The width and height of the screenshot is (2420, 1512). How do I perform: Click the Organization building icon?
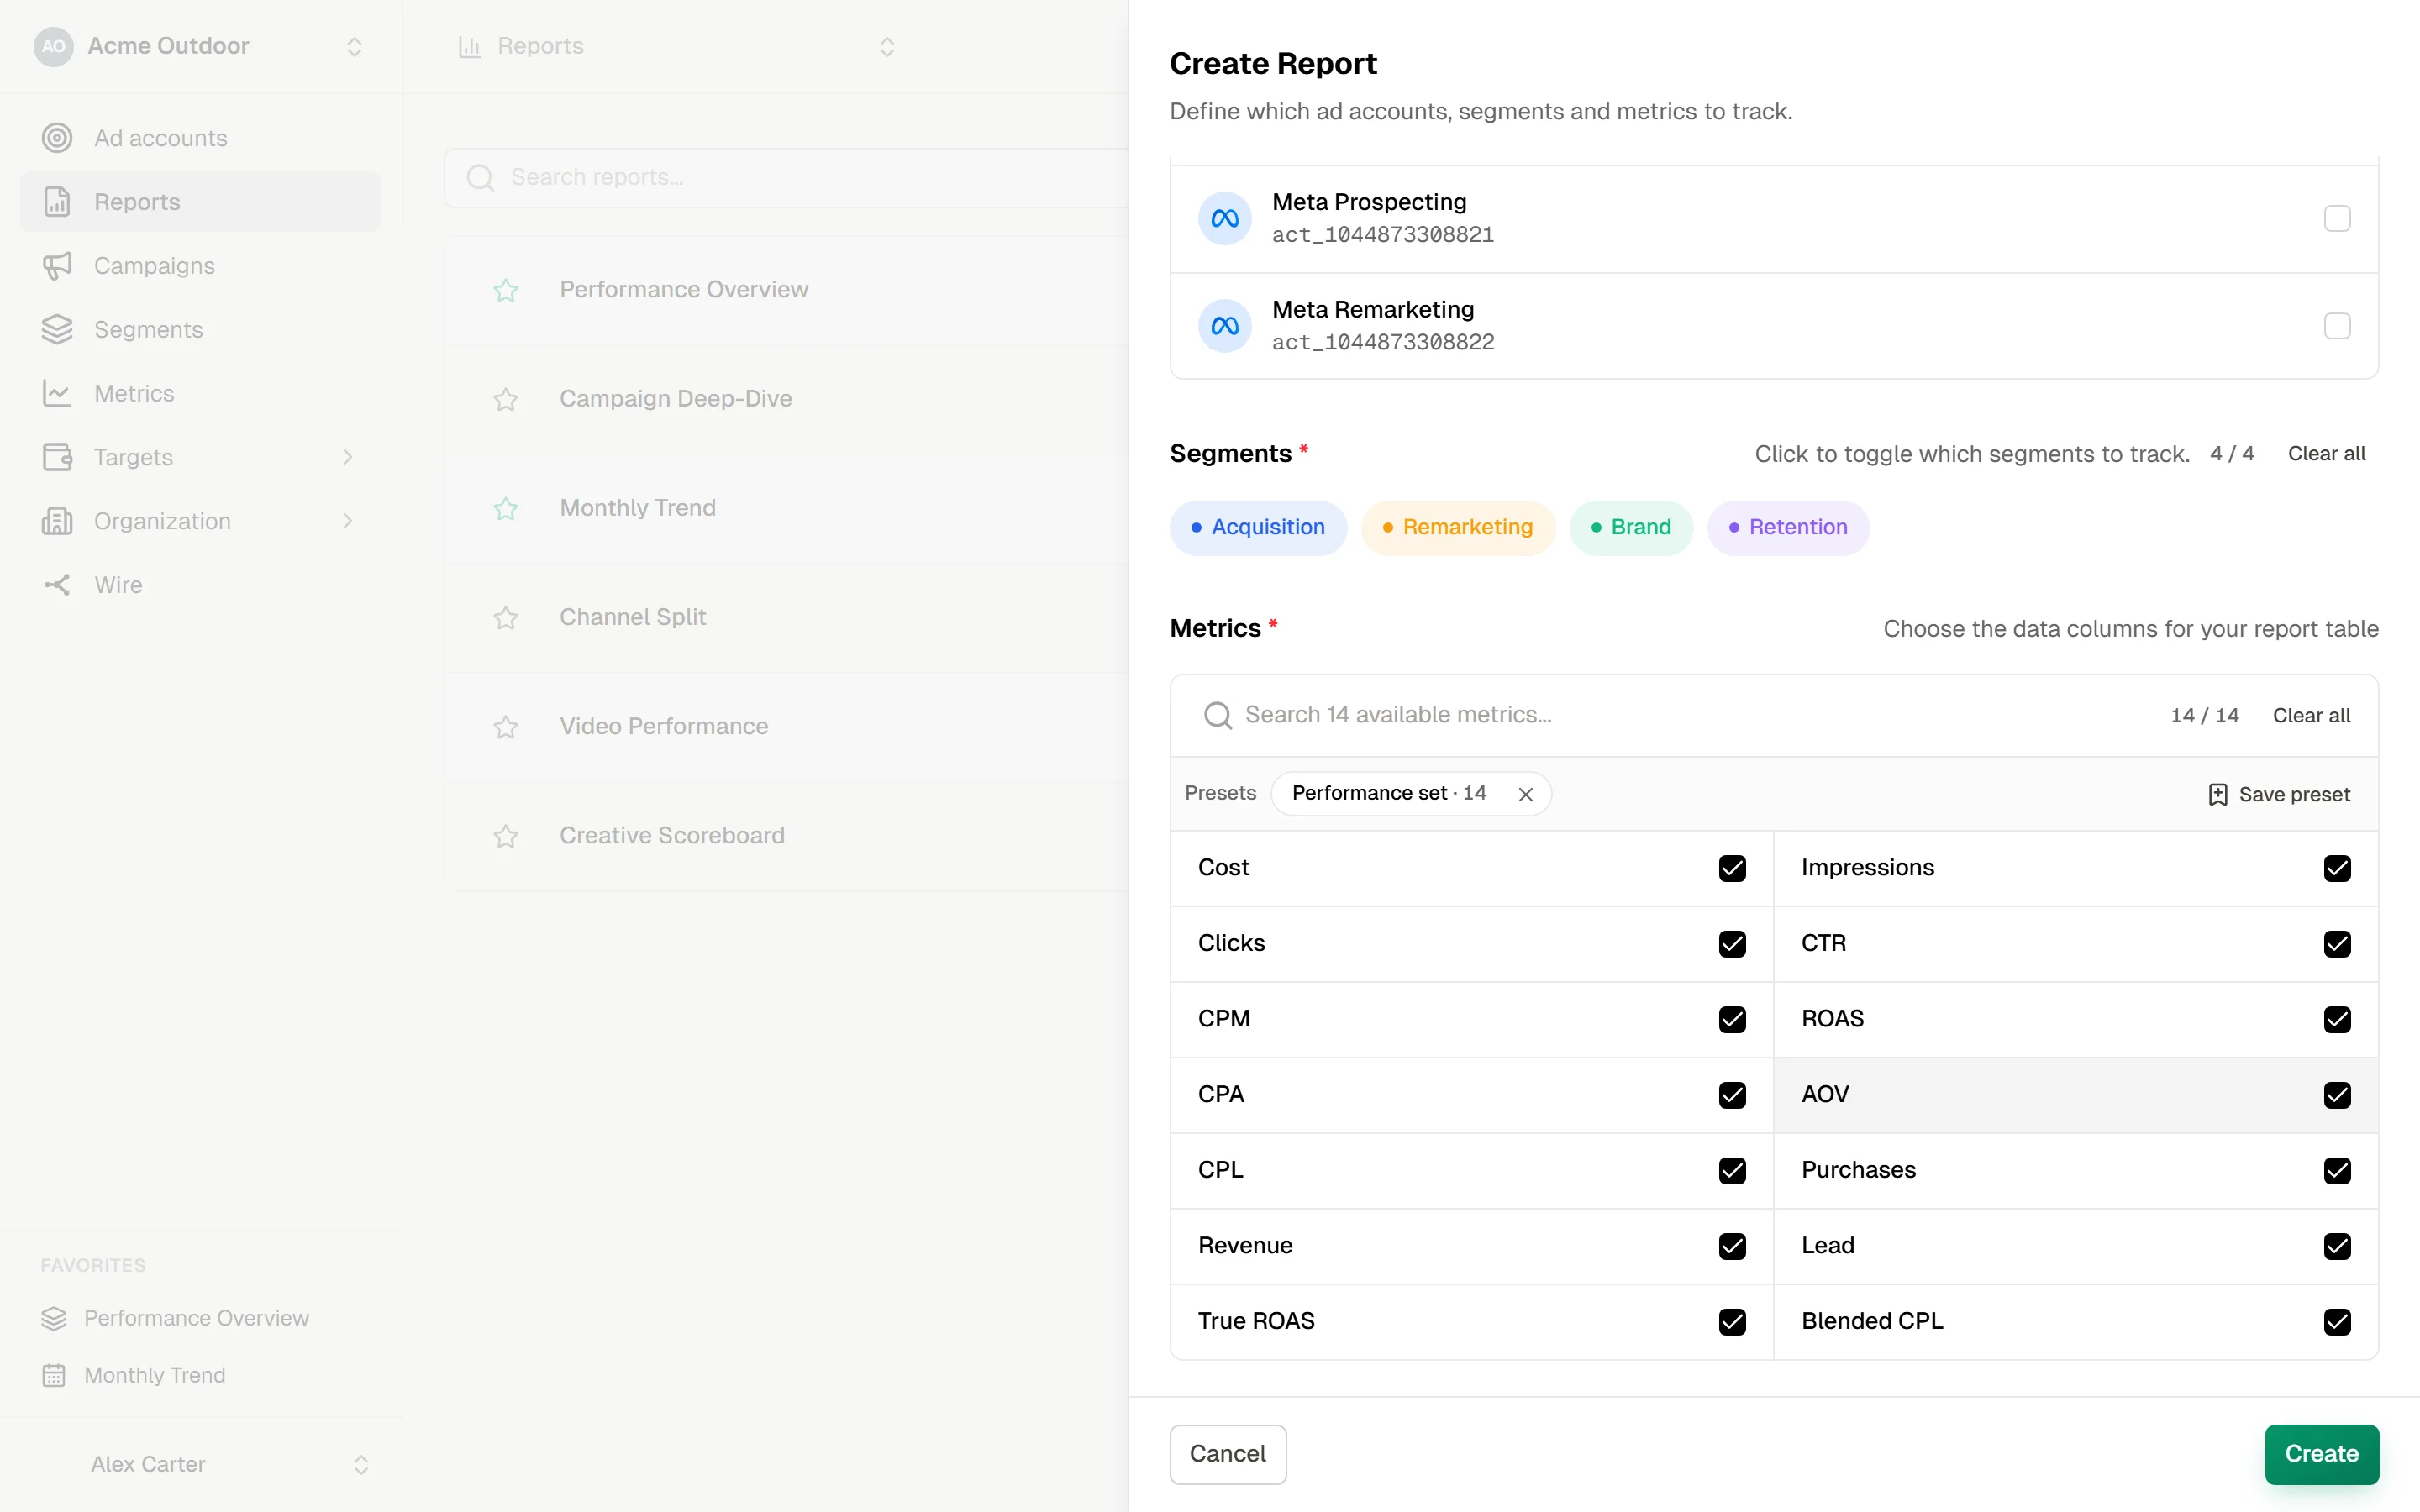click(x=57, y=521)
